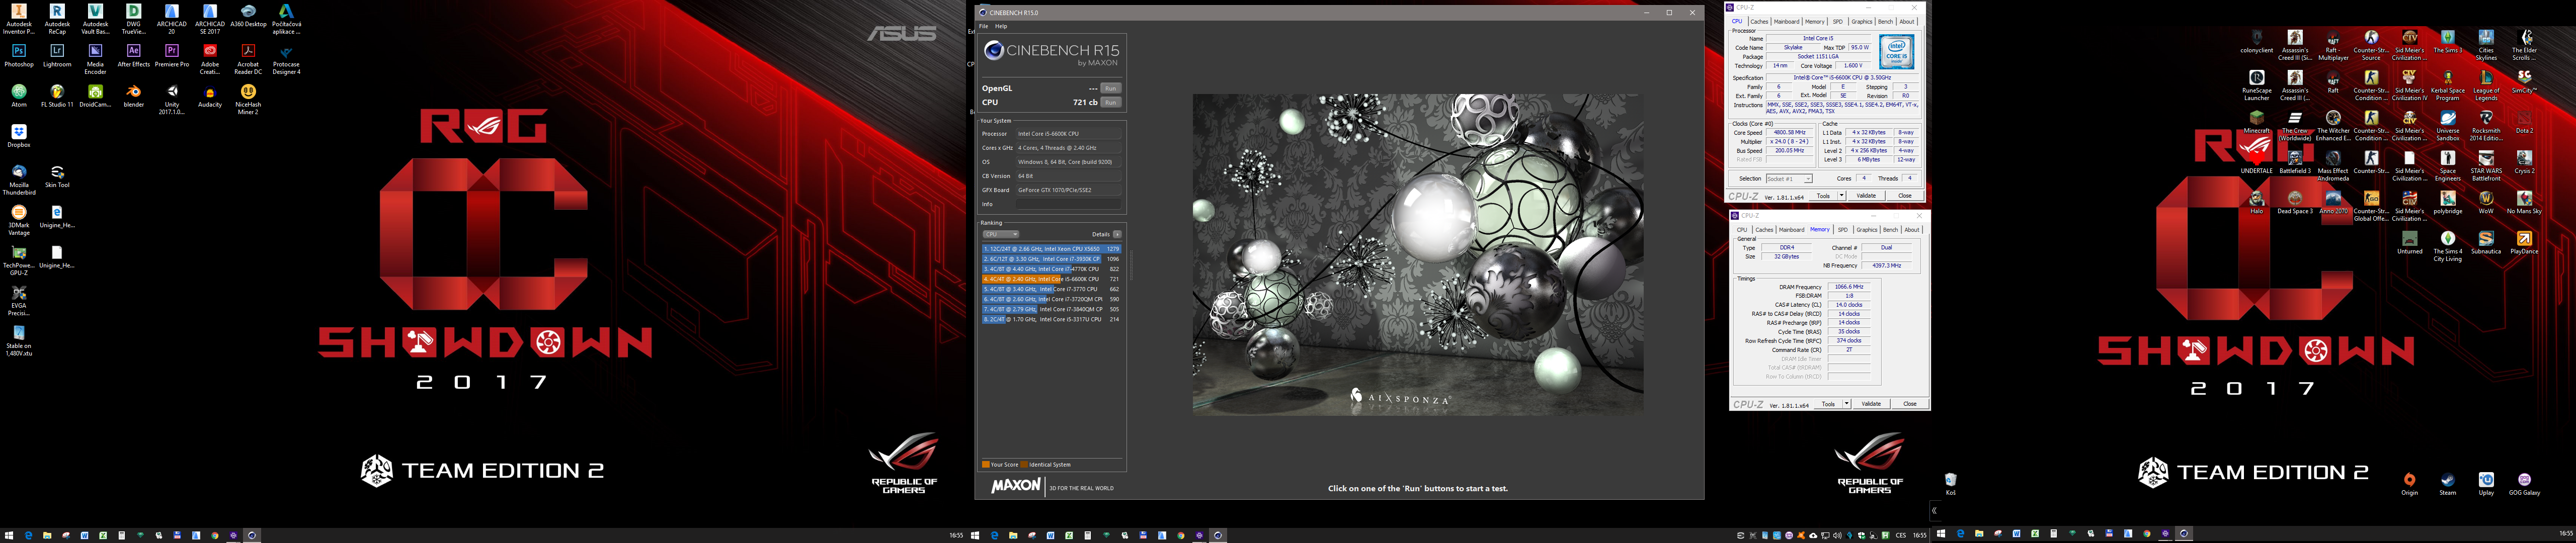
Task: Select the 3DMark Vantage icon
Action: click(18, 221)
